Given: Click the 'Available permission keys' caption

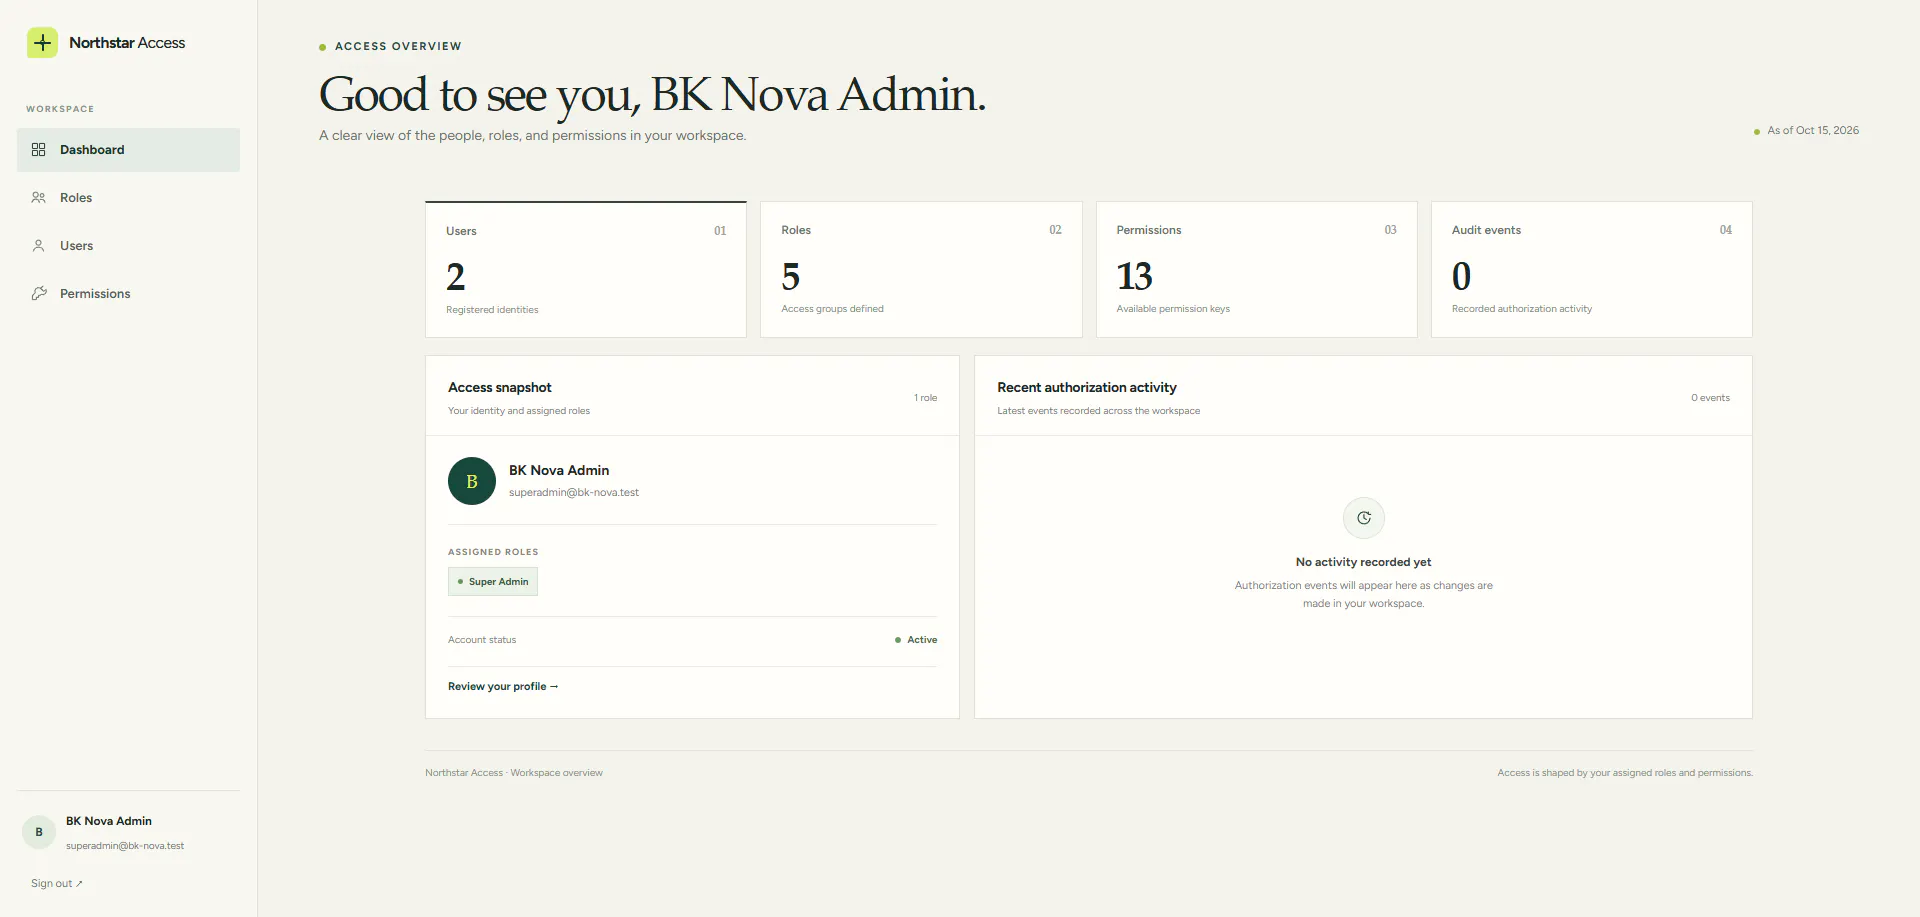Looking at the screenshot, I should [x=1173, y=309].
